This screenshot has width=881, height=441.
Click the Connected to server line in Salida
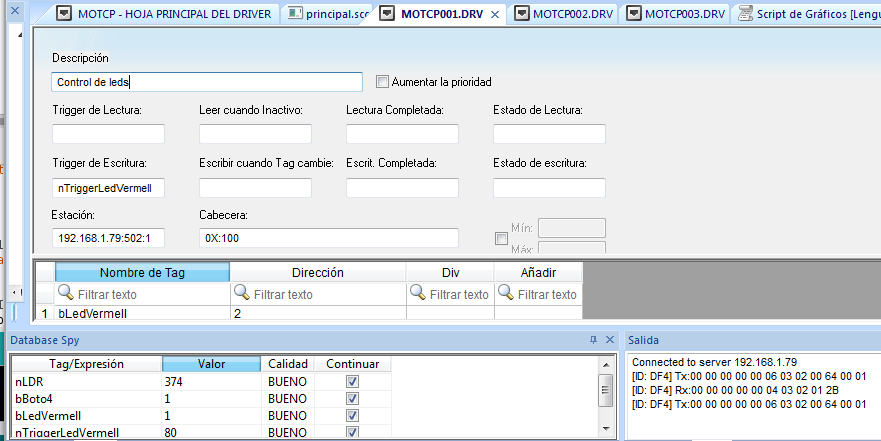click(714, 362)
